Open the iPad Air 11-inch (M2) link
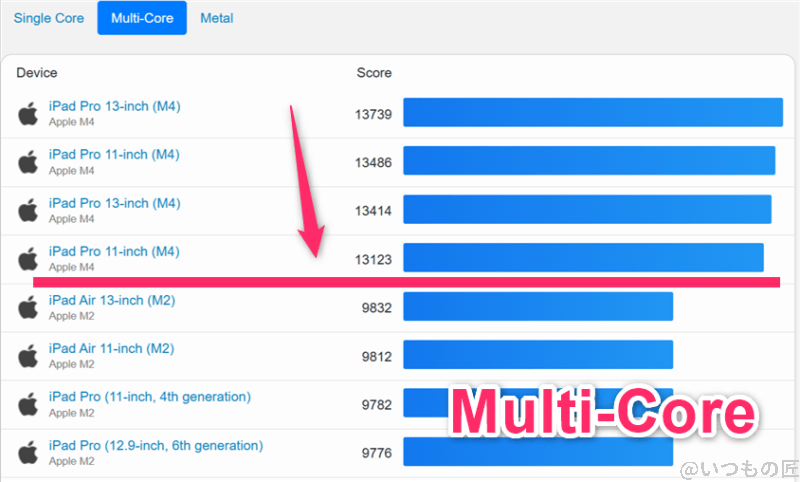The height and width of the screenshot is (482, 800). click(111, 348)
